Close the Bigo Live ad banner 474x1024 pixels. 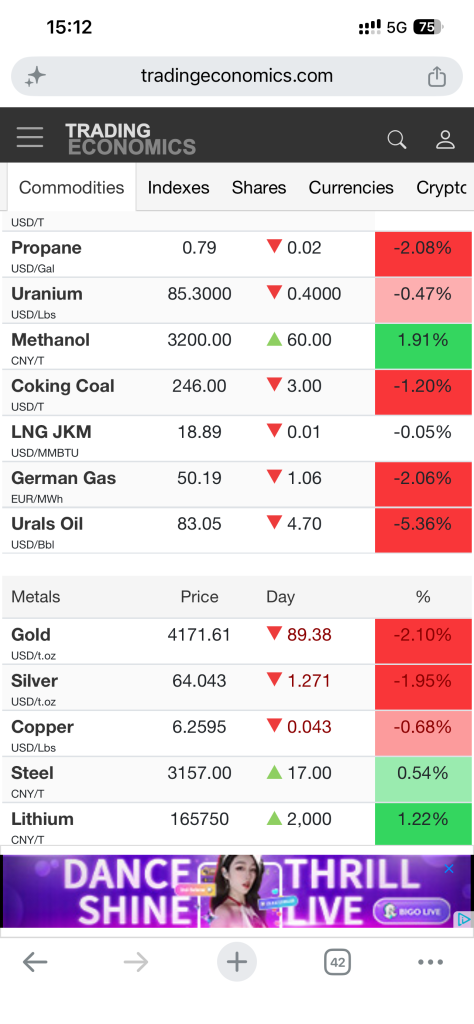tap(449, 869)
